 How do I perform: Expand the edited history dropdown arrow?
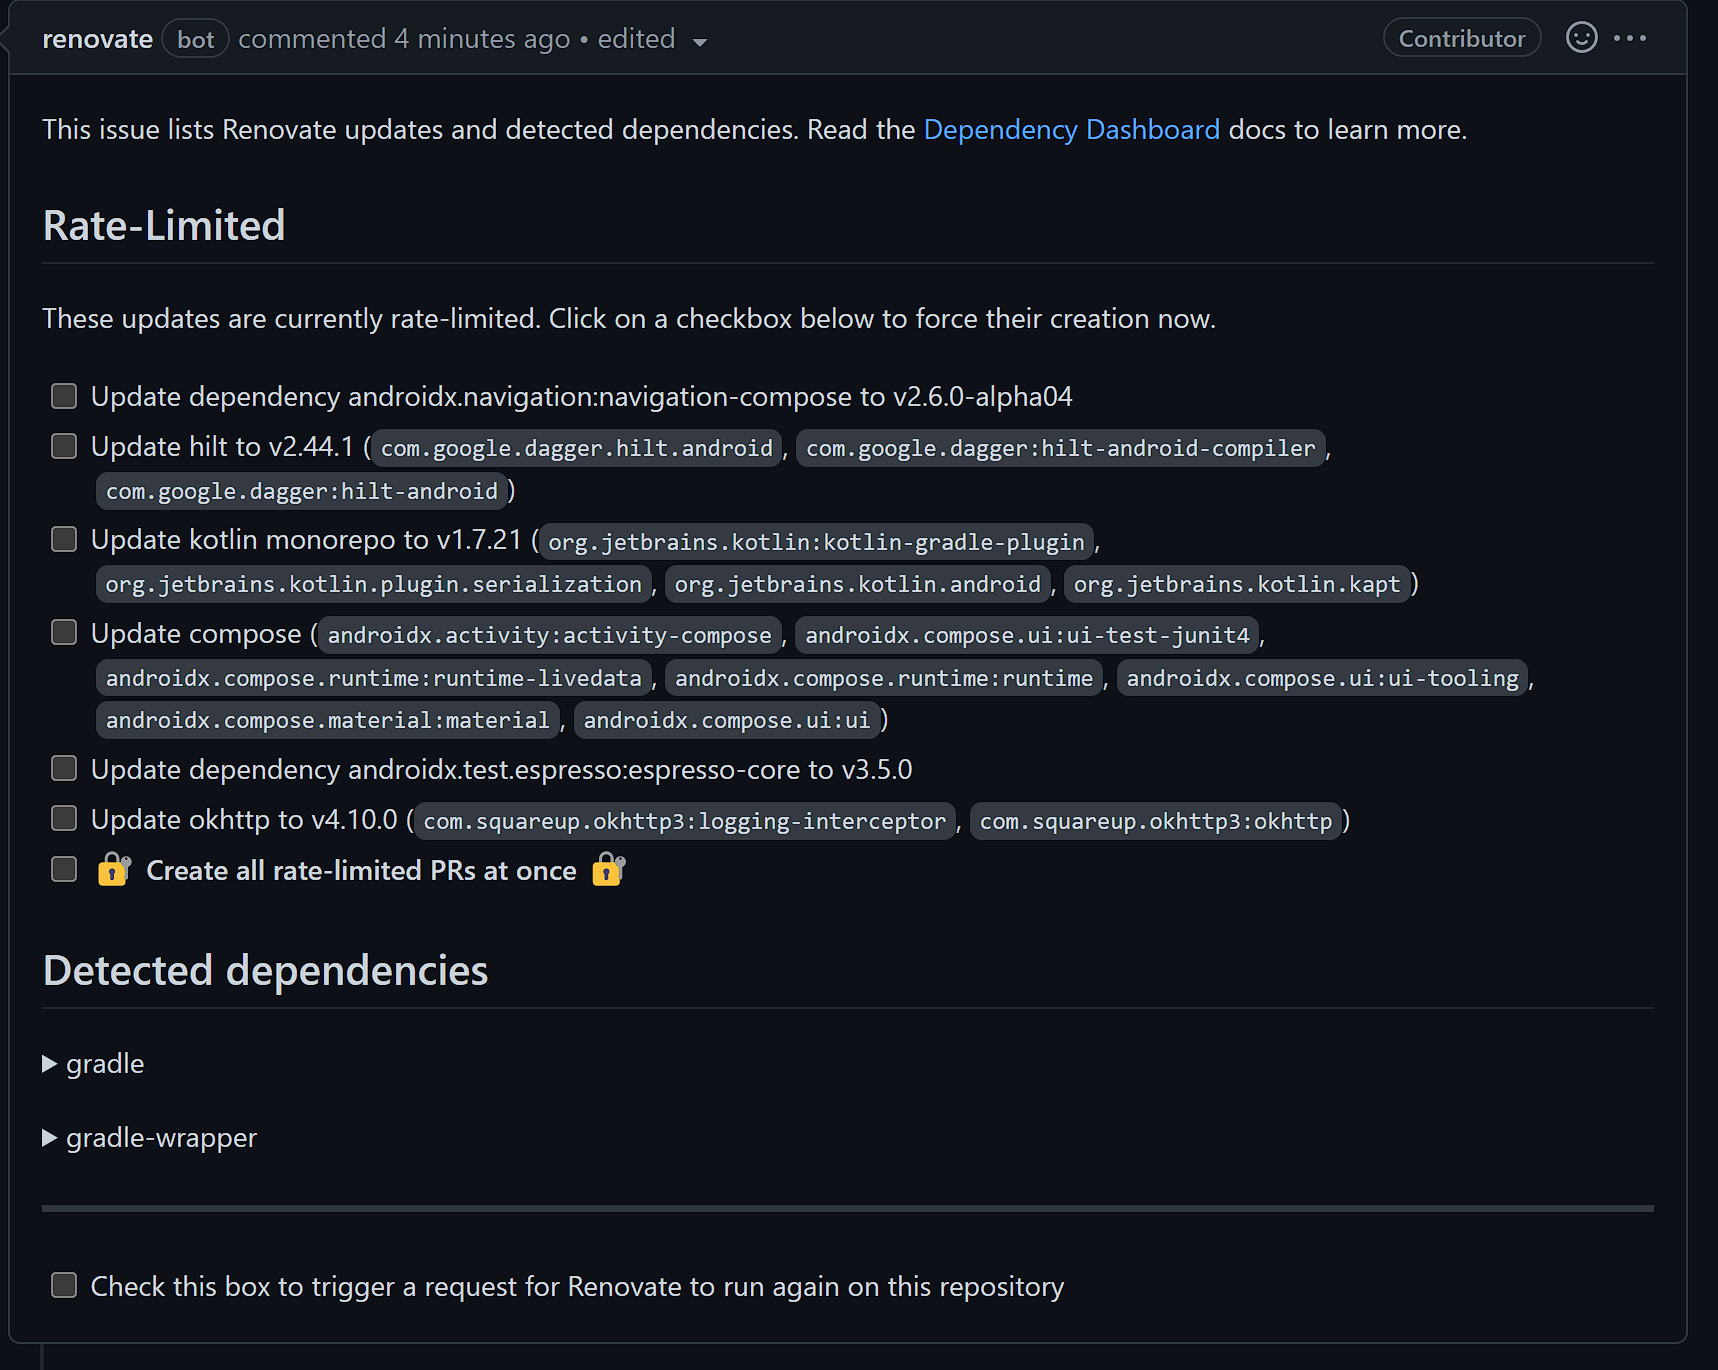pos(700,42)
